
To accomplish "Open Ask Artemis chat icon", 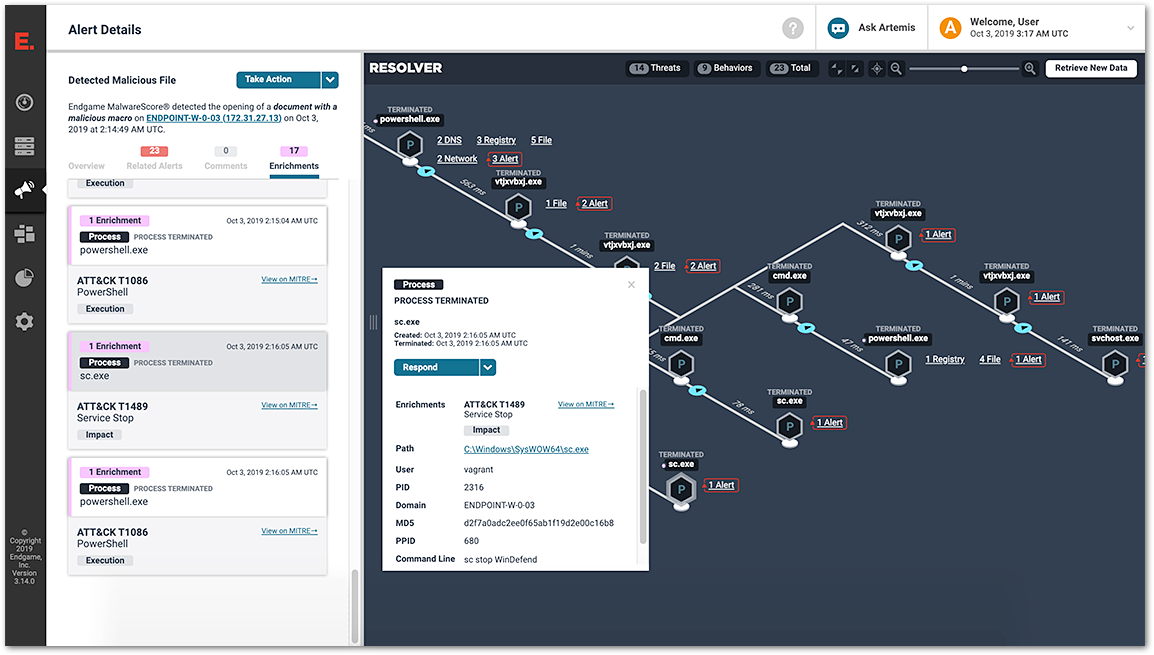I will [x=838, y=27].
